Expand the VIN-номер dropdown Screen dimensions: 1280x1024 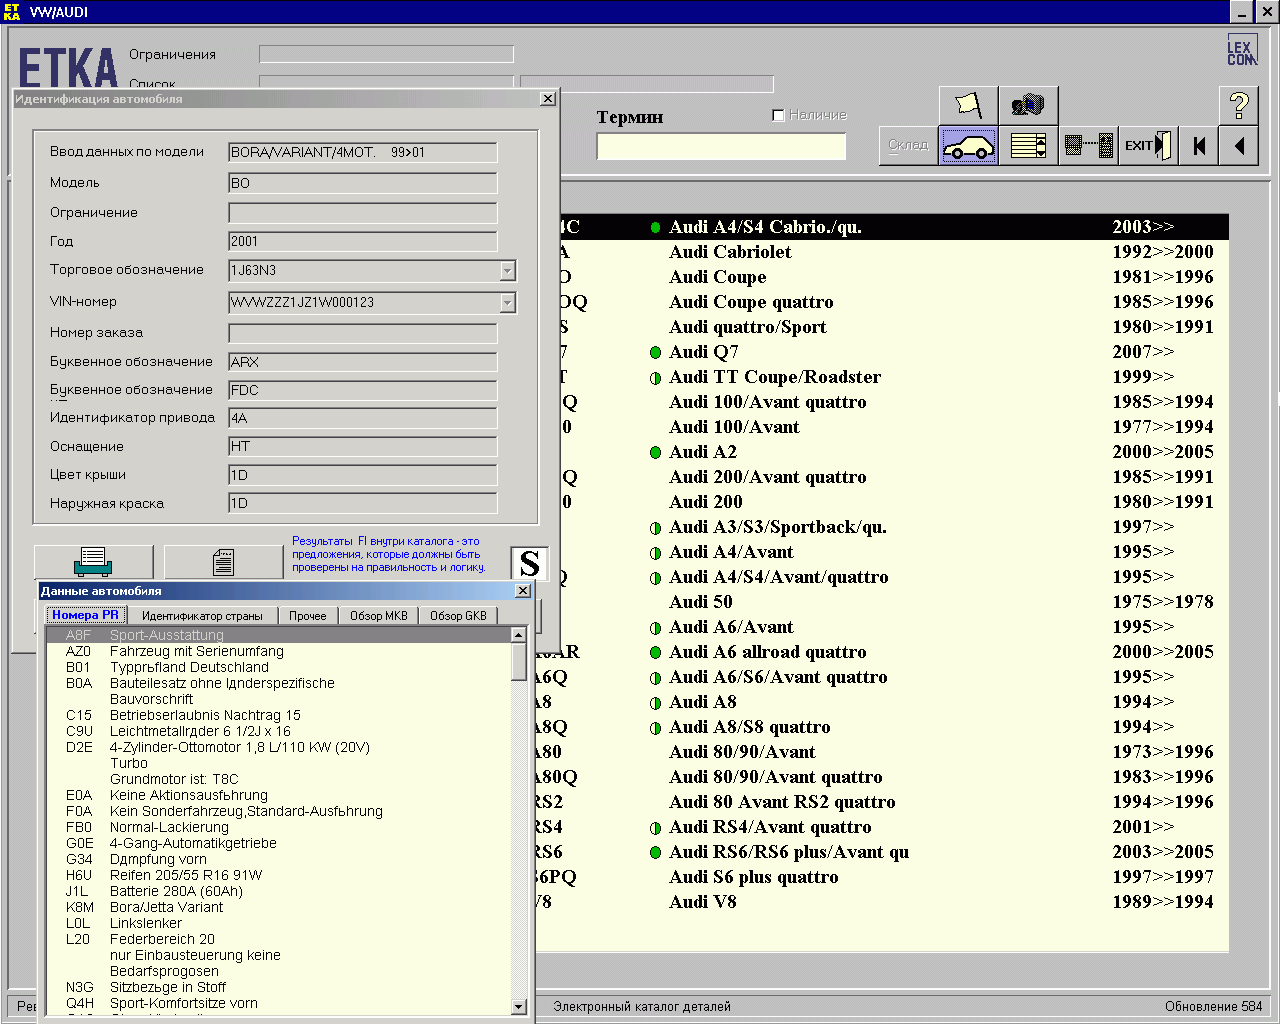(x=507, y=302)
